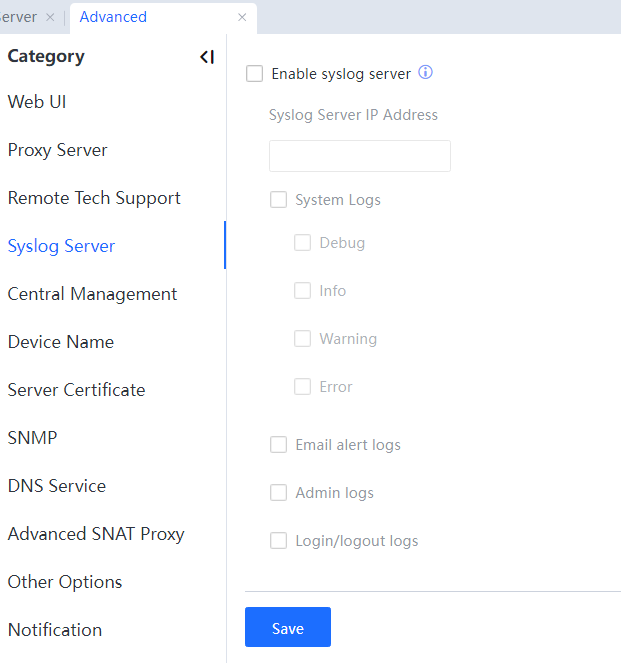Enable Email alert logs checkbox
Viewport: 621px width, 663px height.
pyautogui.click(x=279, y=445)
